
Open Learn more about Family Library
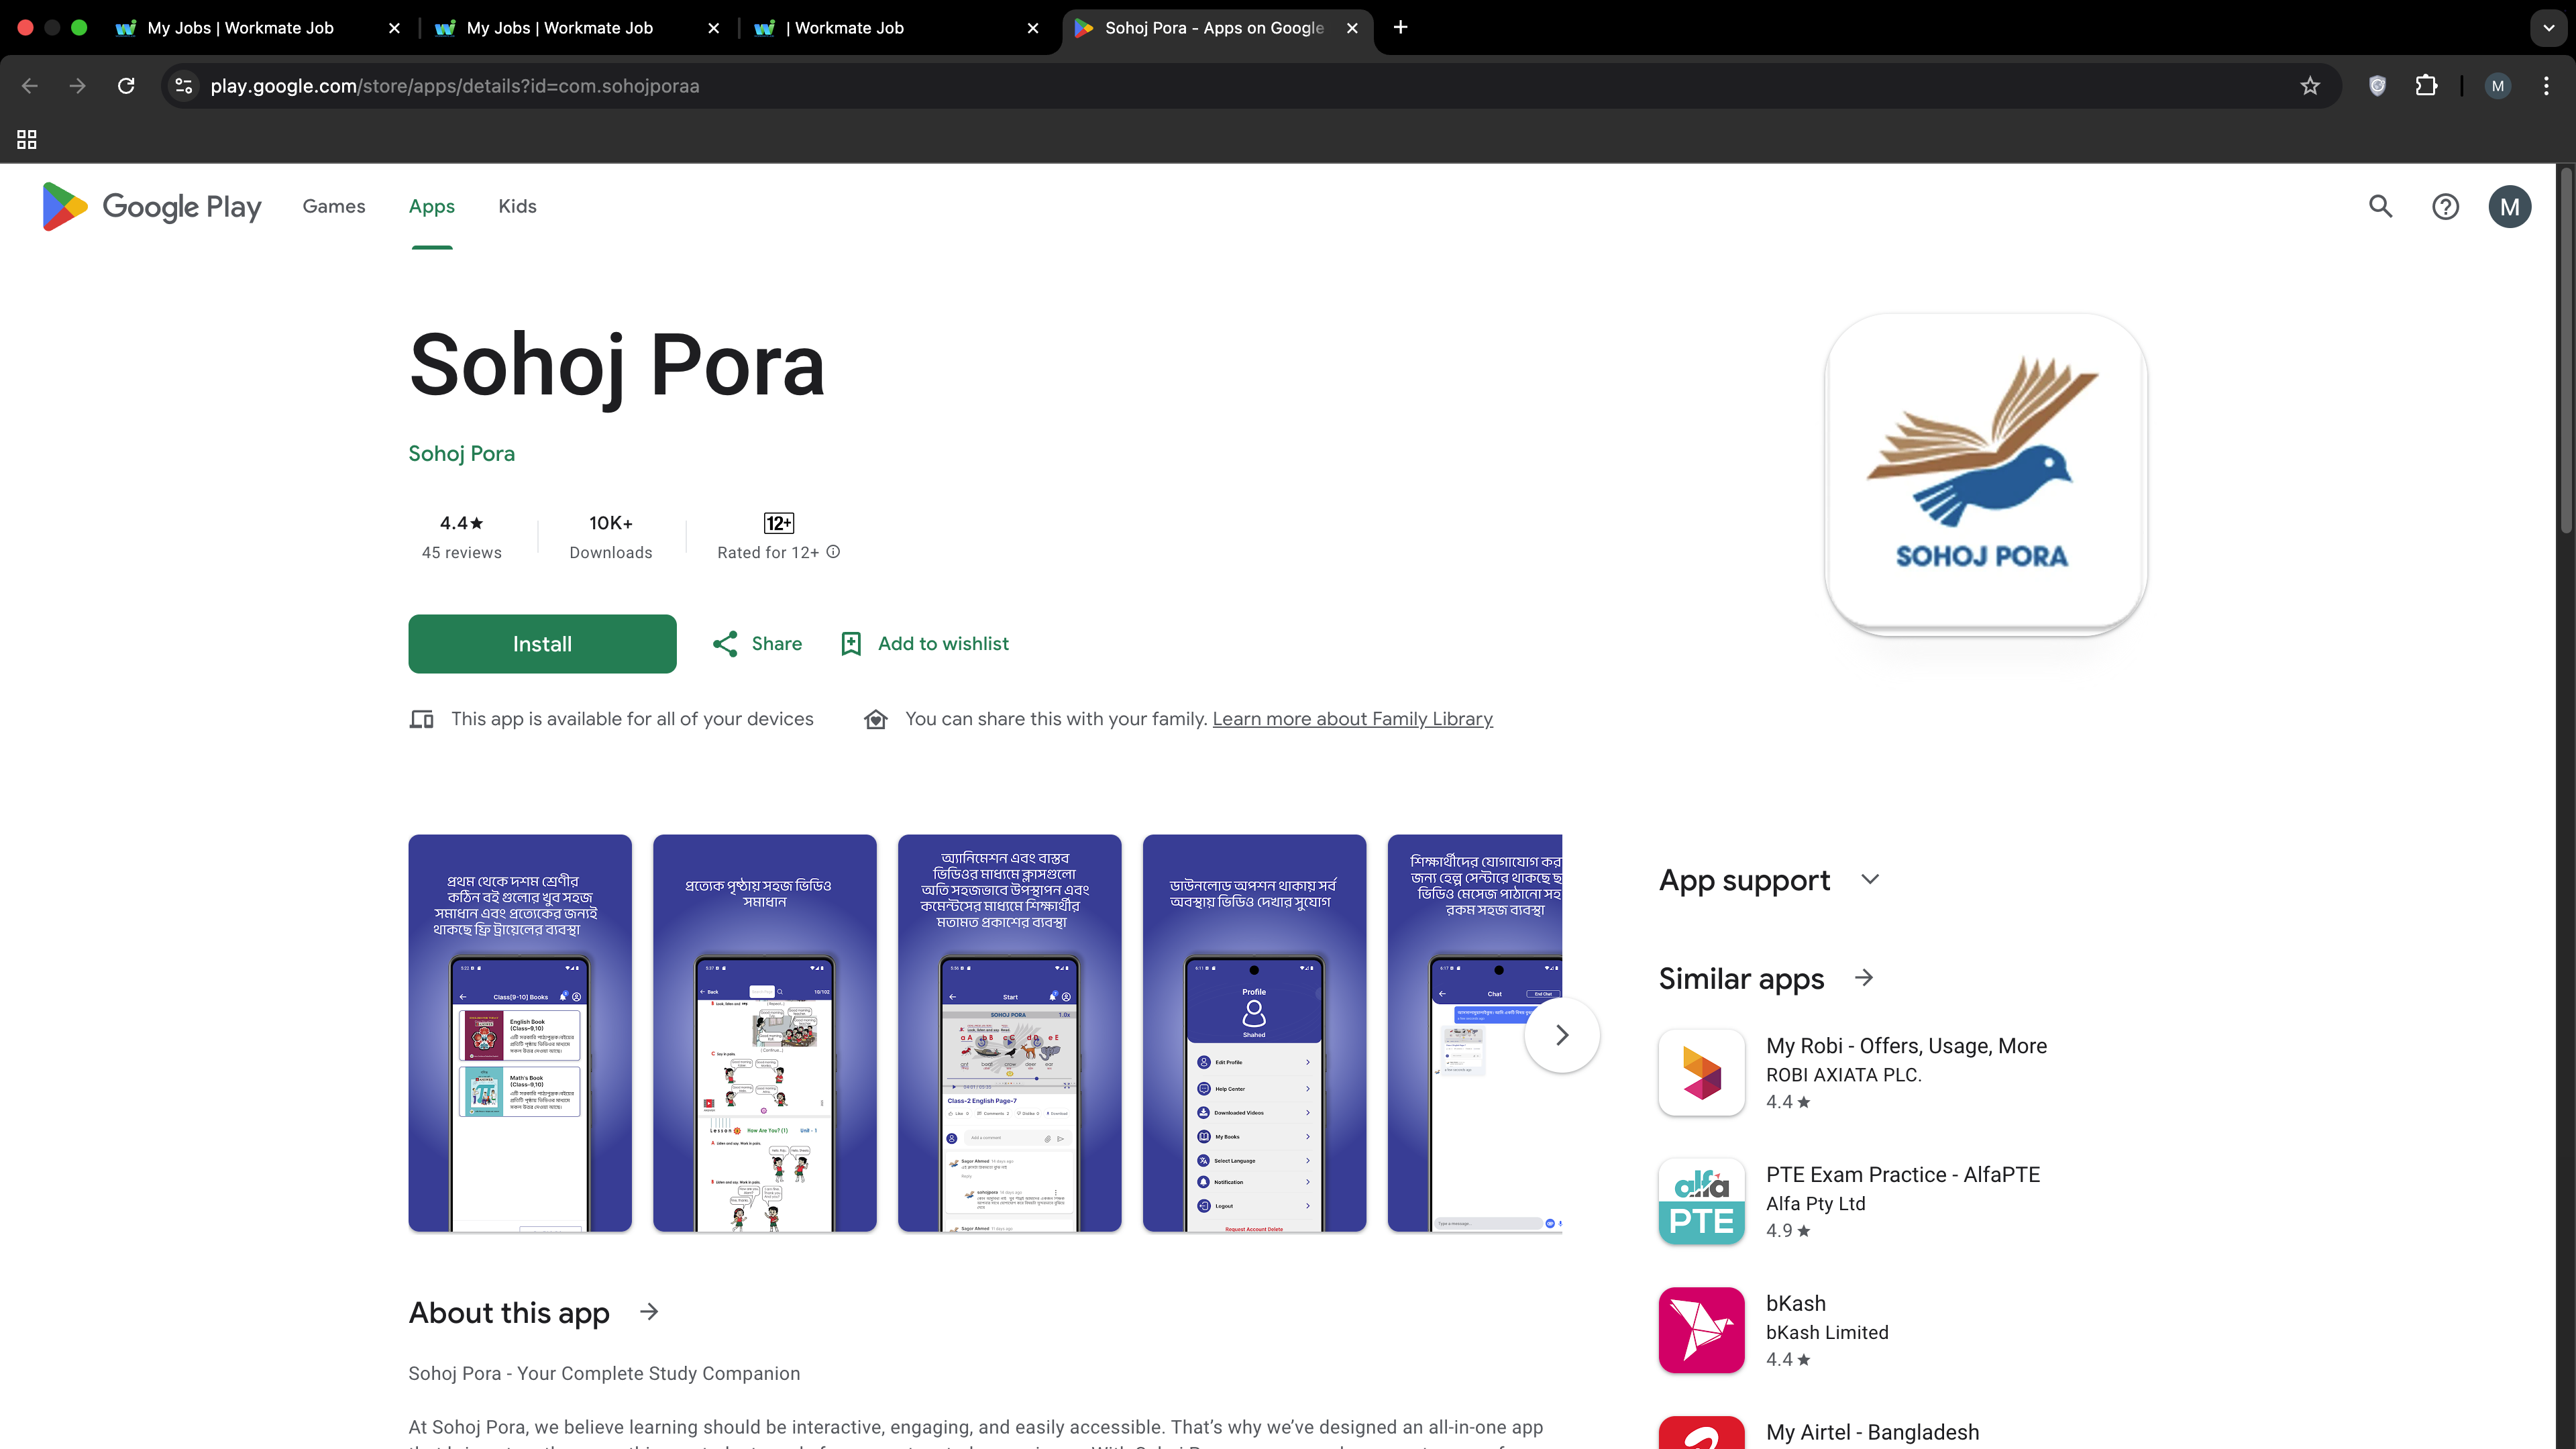[x=1352, y=719]
